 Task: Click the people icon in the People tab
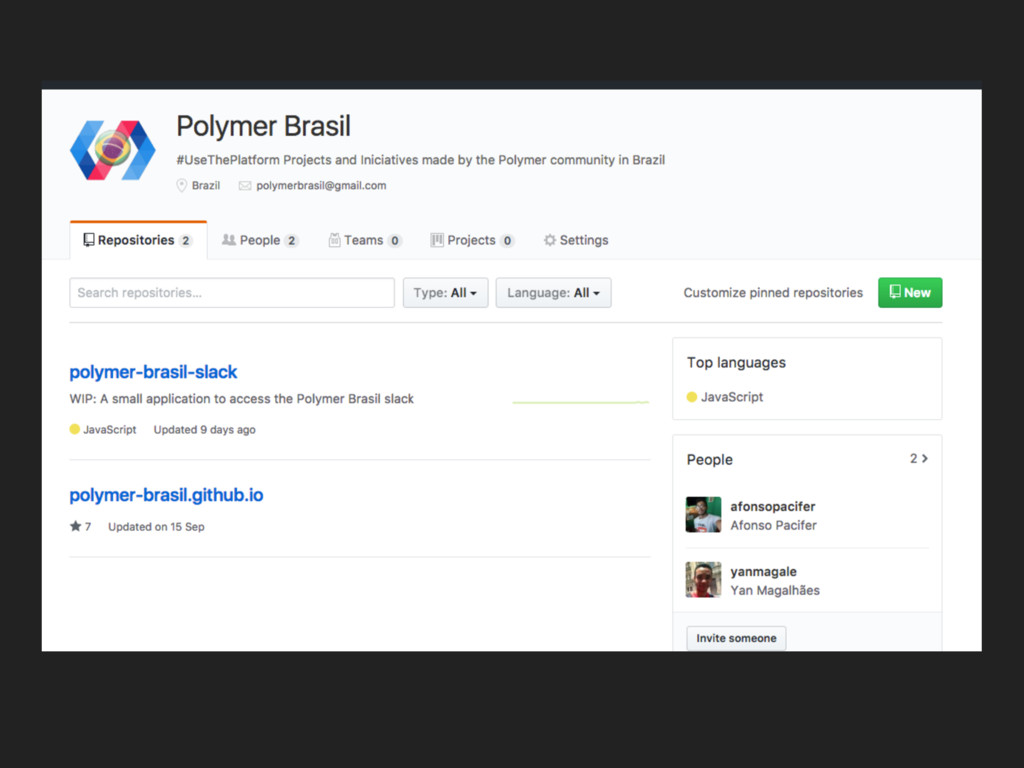(x=229, y=240)
